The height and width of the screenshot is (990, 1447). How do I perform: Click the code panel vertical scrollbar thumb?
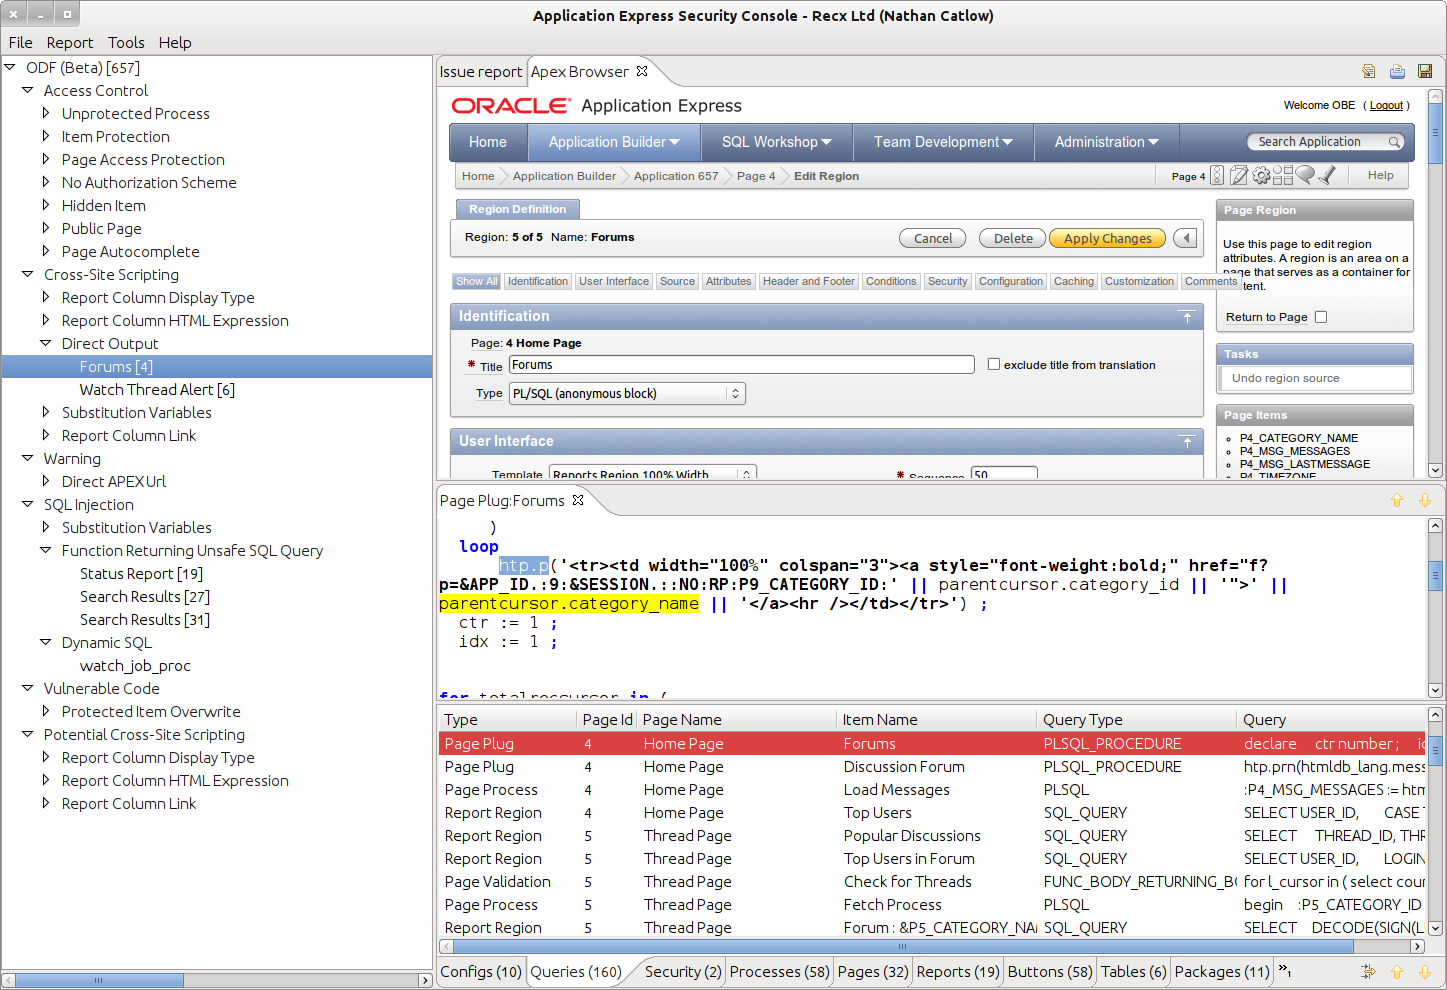pos(1436,575)
